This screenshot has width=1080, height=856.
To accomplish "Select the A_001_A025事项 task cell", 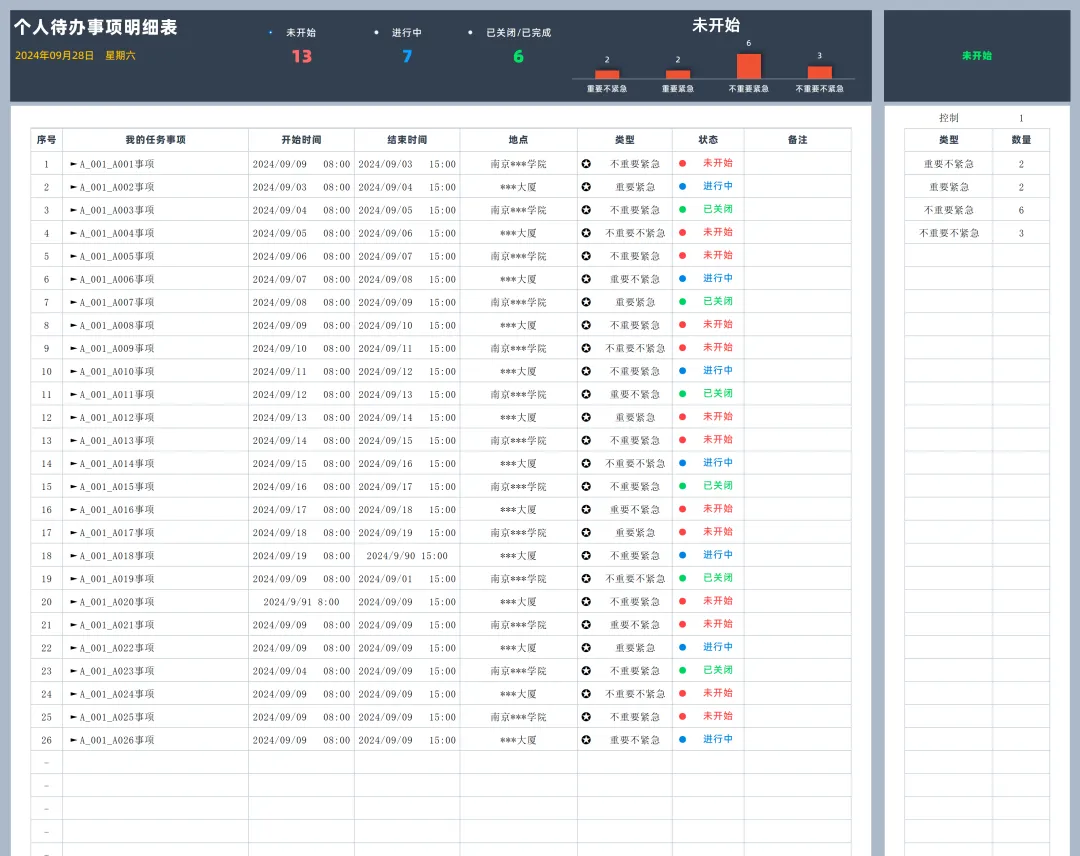I will click(x=156, y=717).
